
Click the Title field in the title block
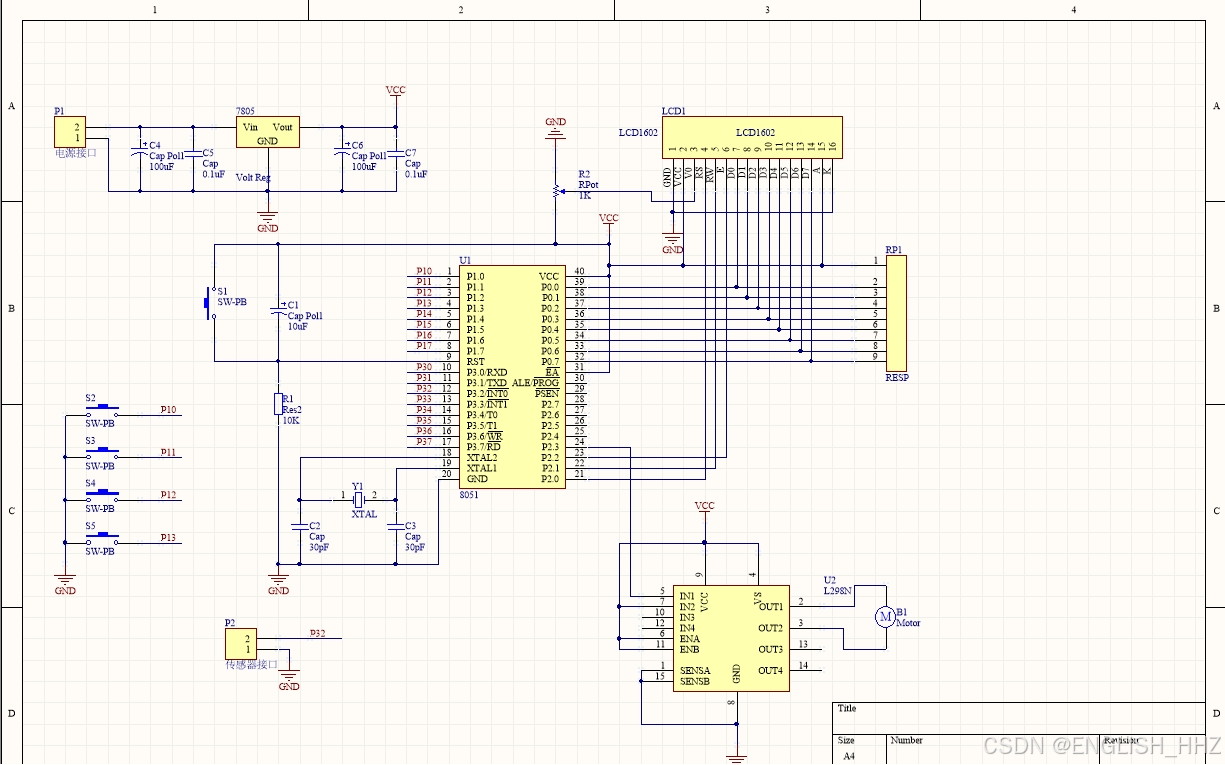tap(1019, 718)
